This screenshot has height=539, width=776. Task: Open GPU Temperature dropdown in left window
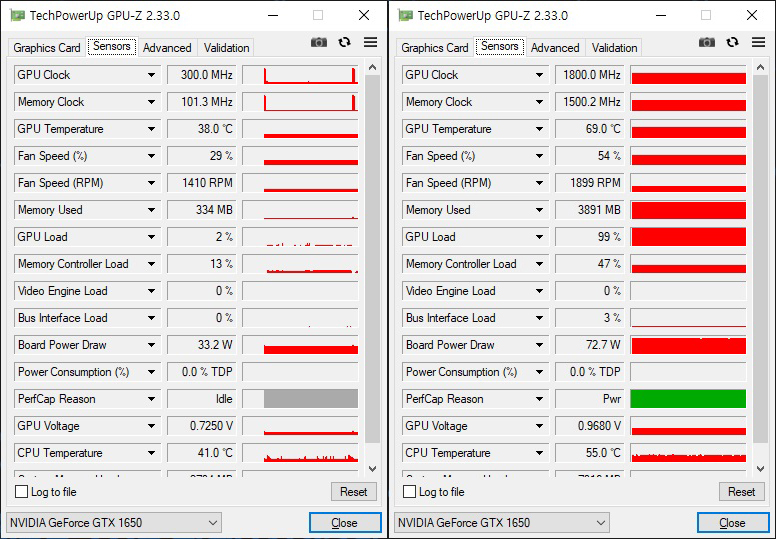pos(151,129)
